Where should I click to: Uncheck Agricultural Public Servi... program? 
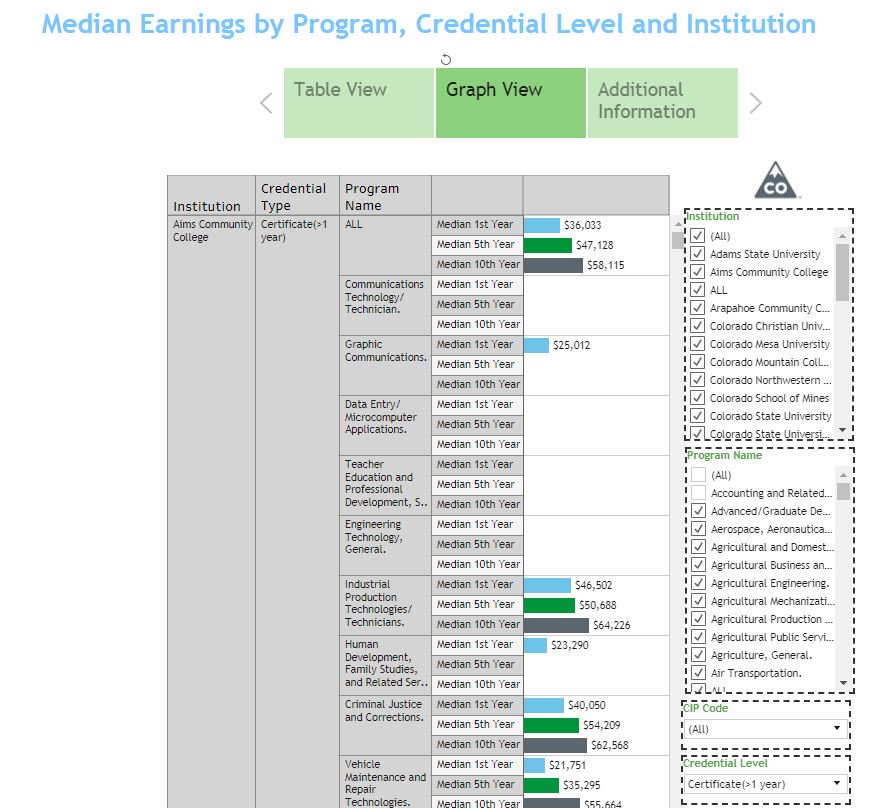click(698, 637)
